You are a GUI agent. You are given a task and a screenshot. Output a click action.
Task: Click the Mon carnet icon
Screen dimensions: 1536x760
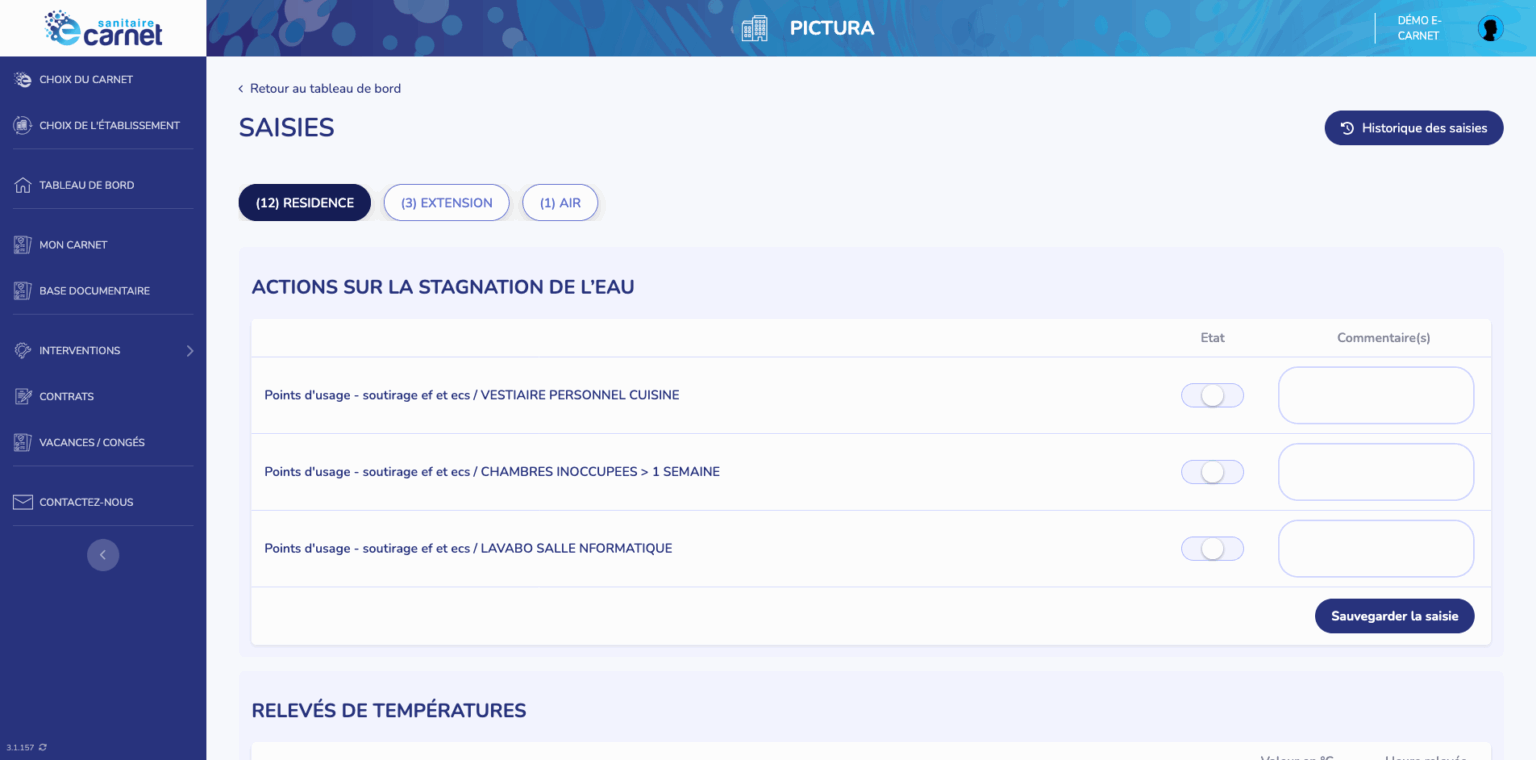(22, 245)
